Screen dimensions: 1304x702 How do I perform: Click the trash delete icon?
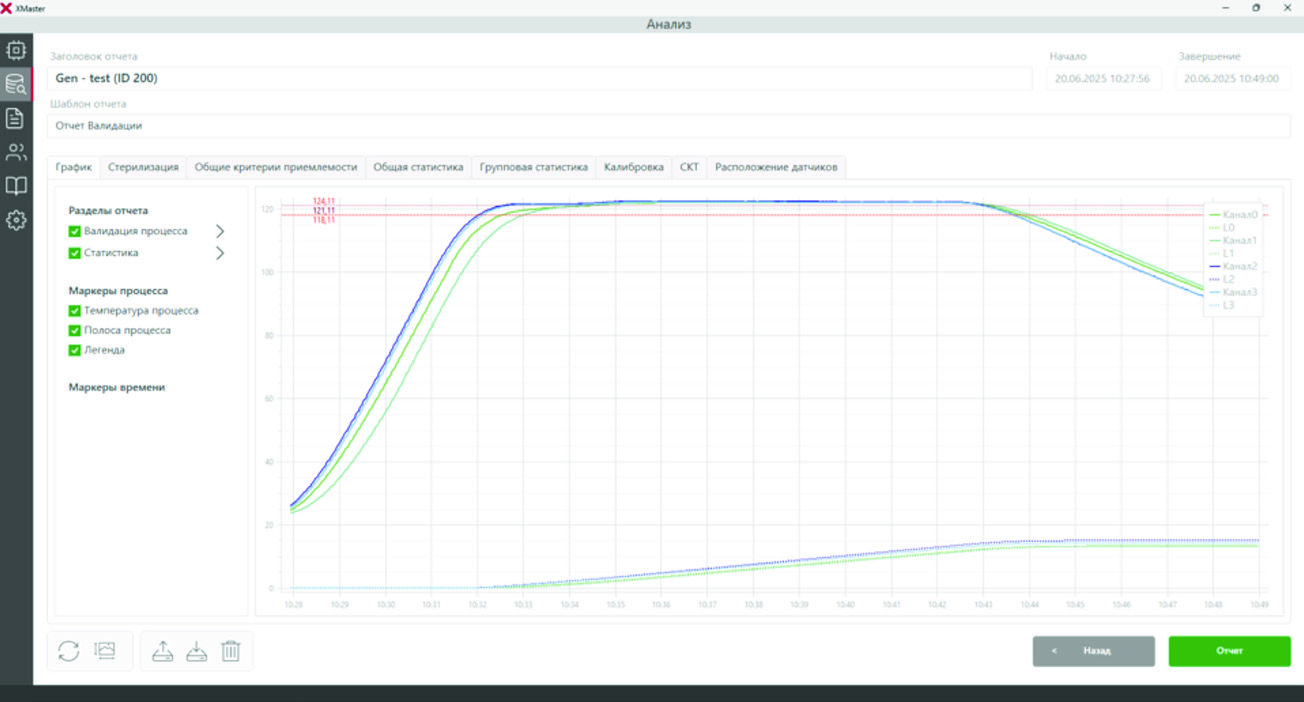pos(230,651)
